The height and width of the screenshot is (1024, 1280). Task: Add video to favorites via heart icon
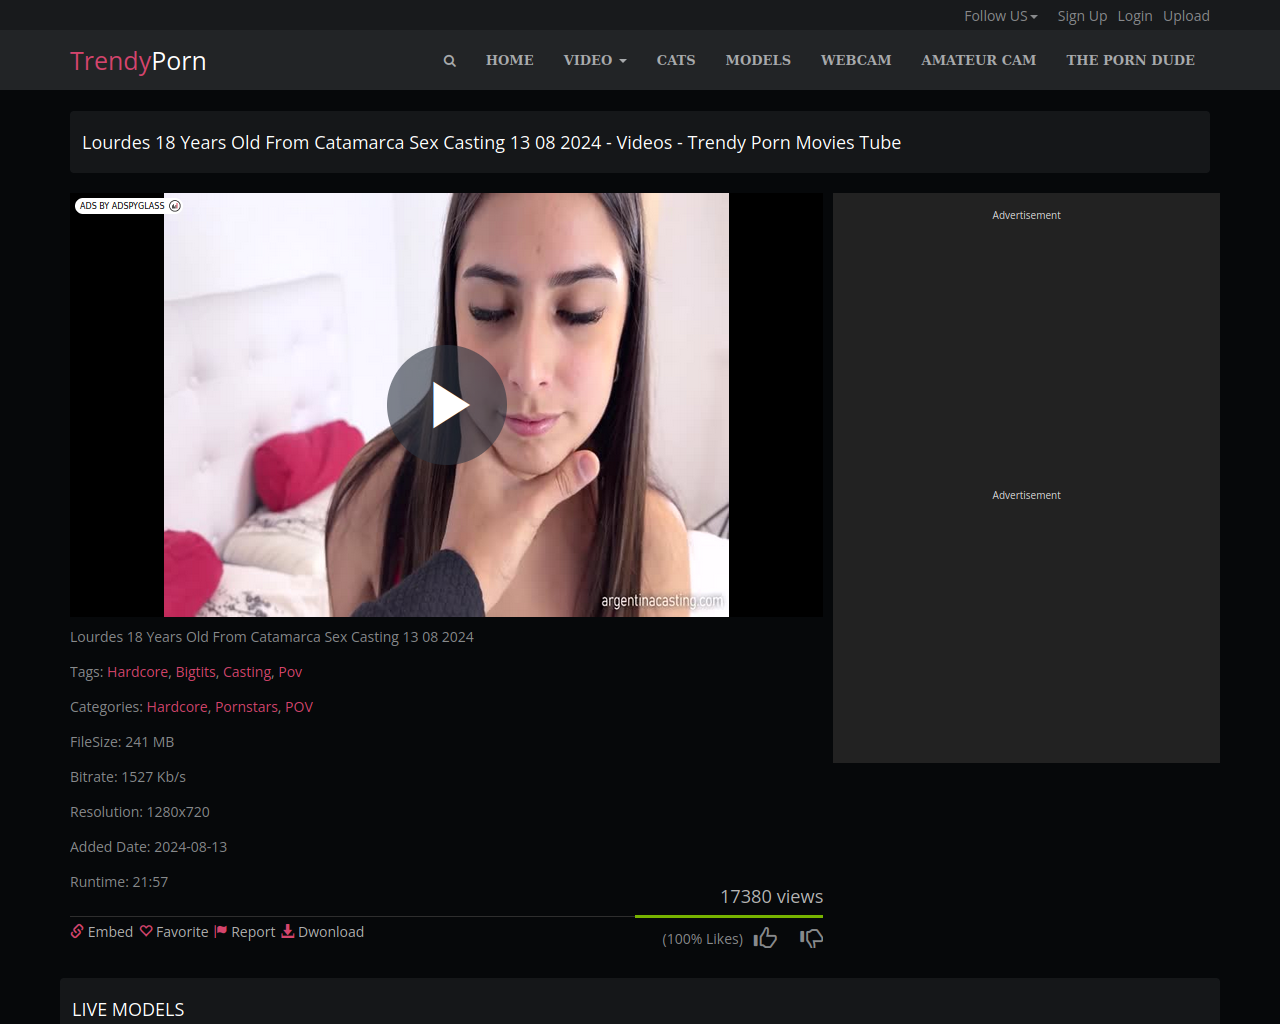[146, 932]
